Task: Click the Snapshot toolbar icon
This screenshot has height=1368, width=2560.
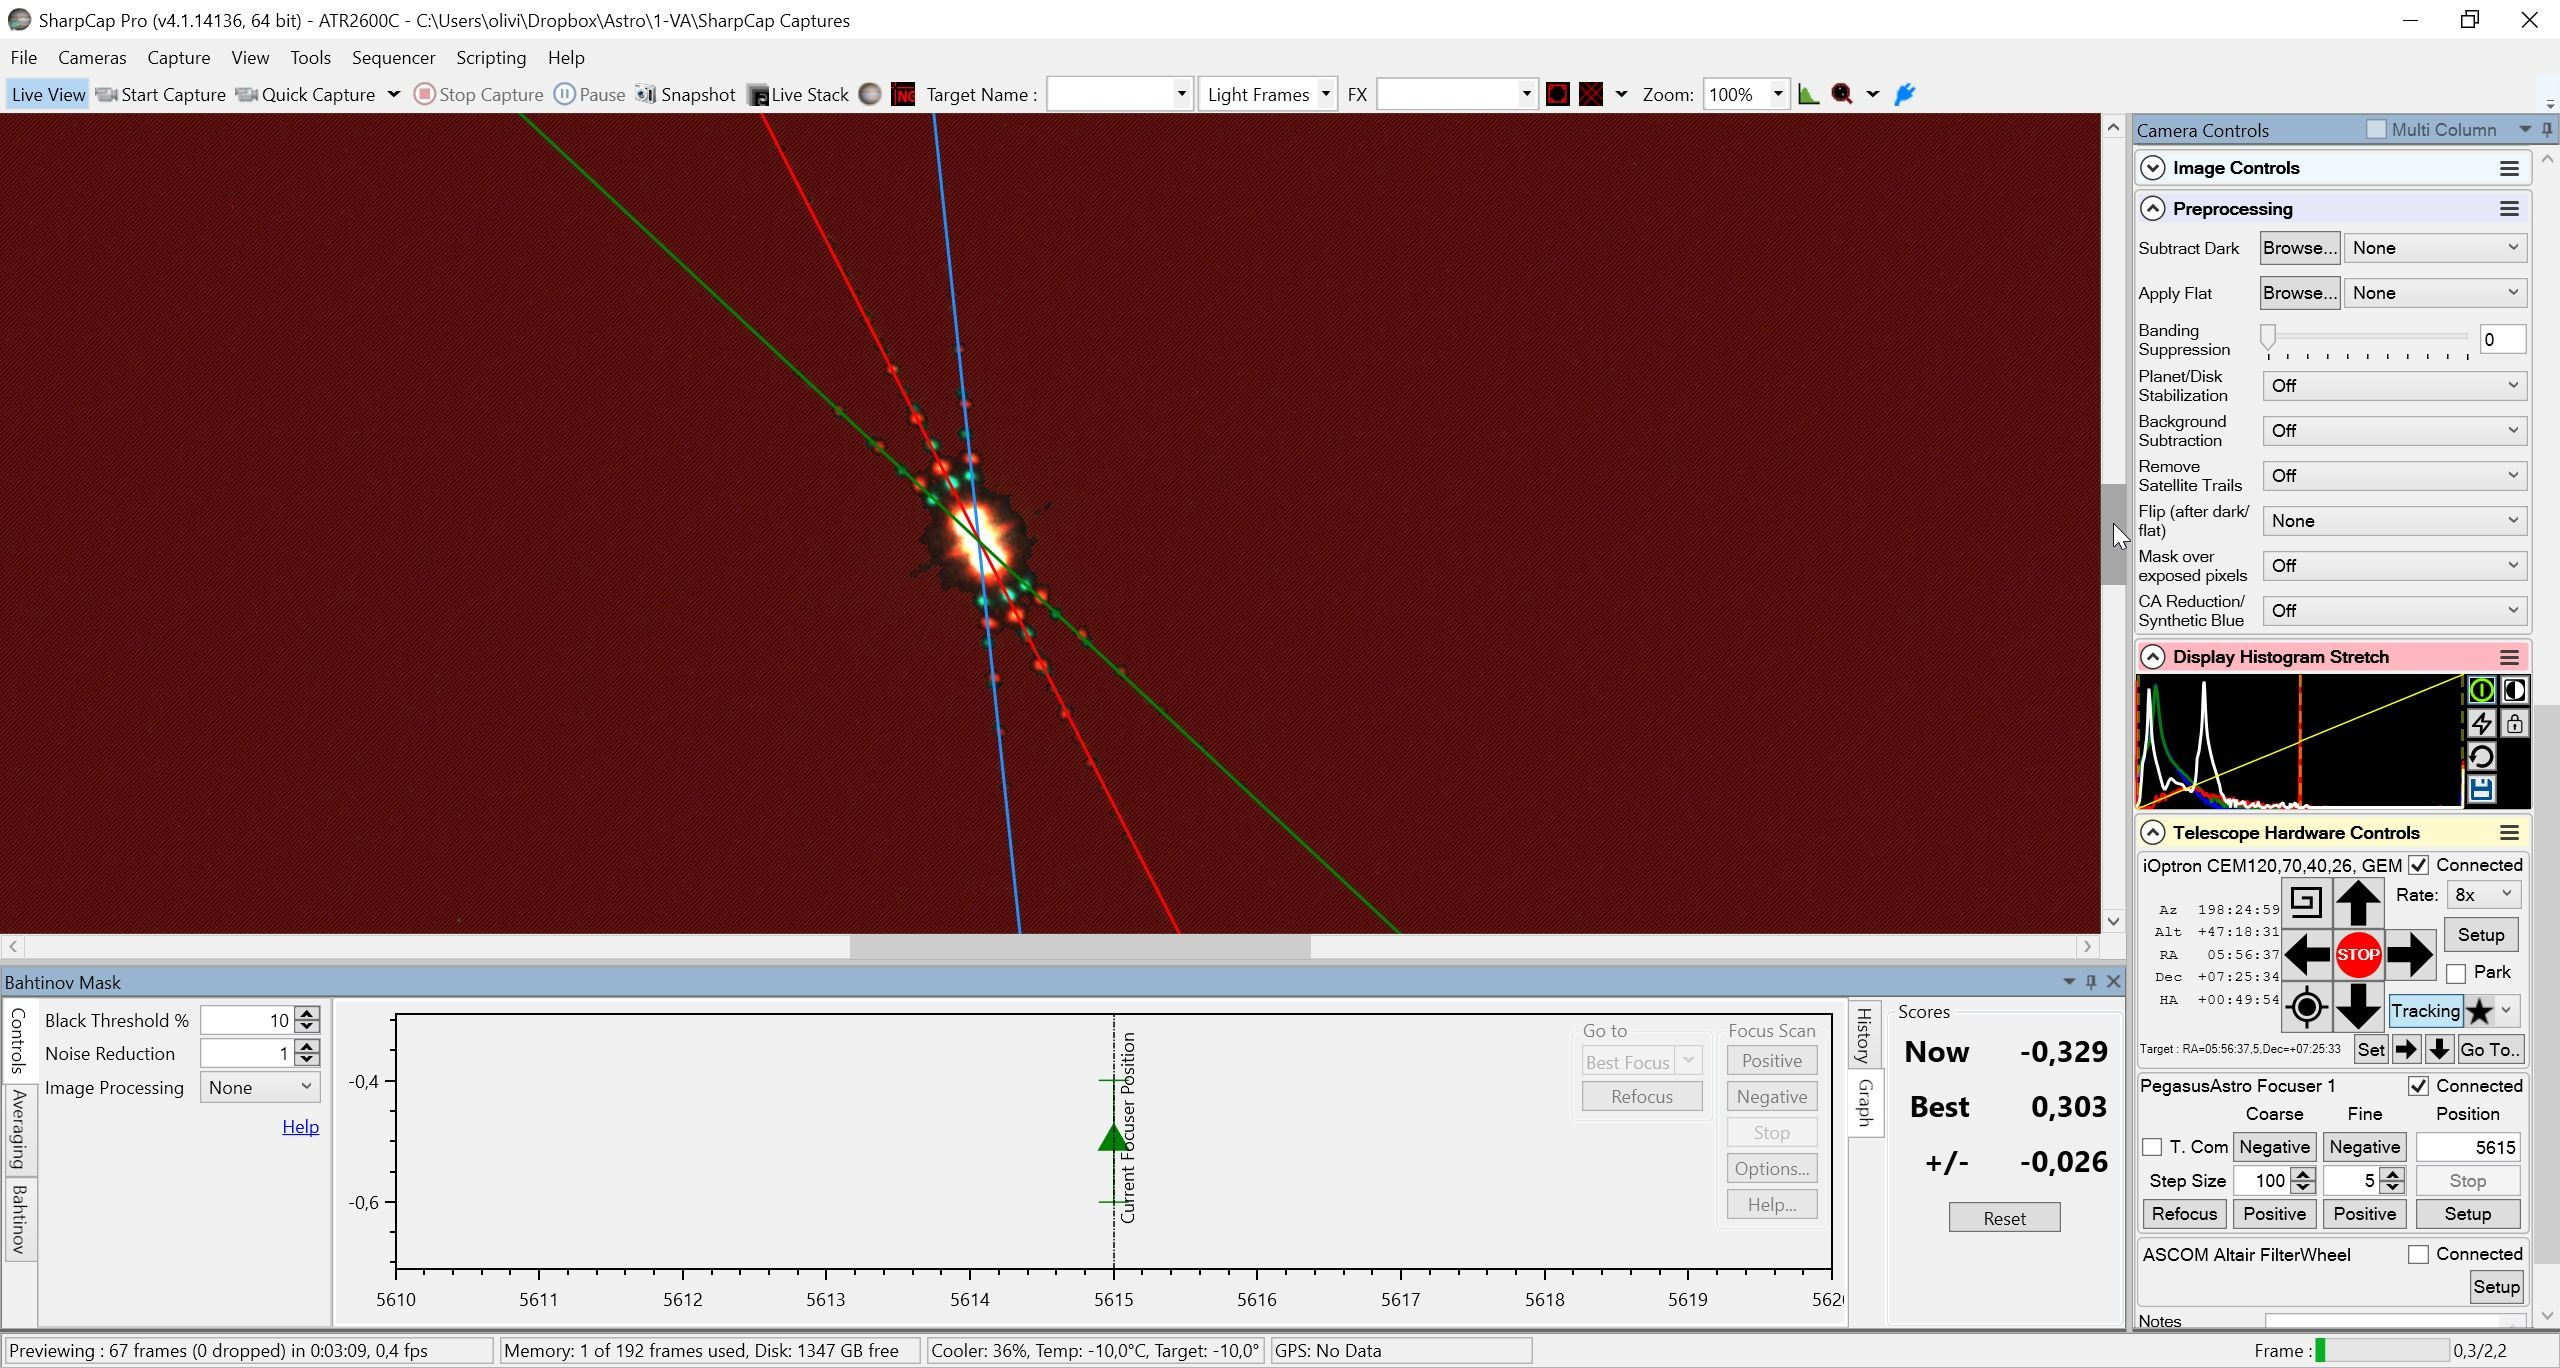Action: 685,94
